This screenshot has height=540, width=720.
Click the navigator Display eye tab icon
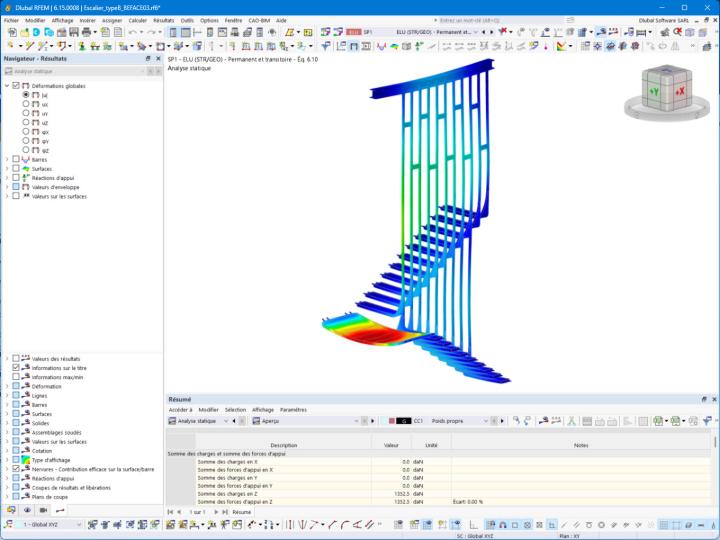coord(28,510)
